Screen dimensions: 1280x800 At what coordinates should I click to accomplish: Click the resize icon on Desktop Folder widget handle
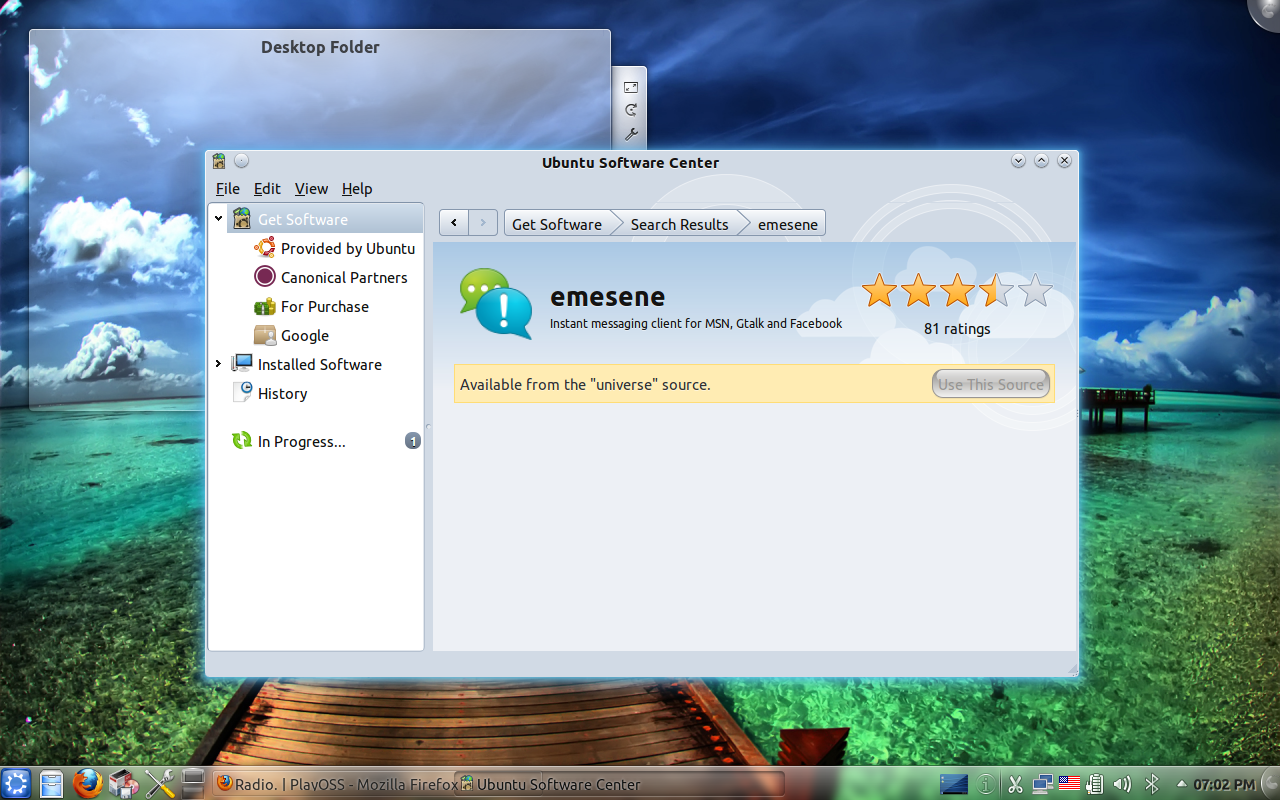pos(631,88)
